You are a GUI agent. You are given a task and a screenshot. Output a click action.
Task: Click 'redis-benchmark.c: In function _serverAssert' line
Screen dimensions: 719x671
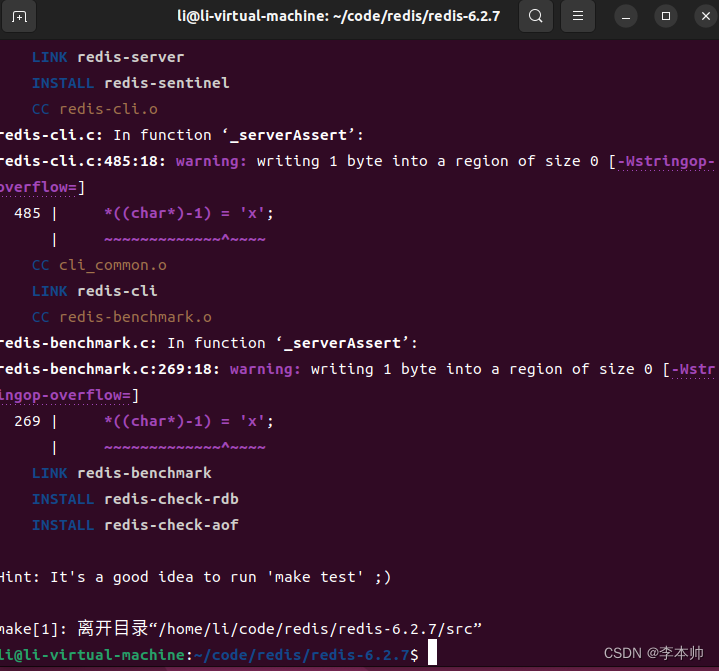(x=209, y=343)
